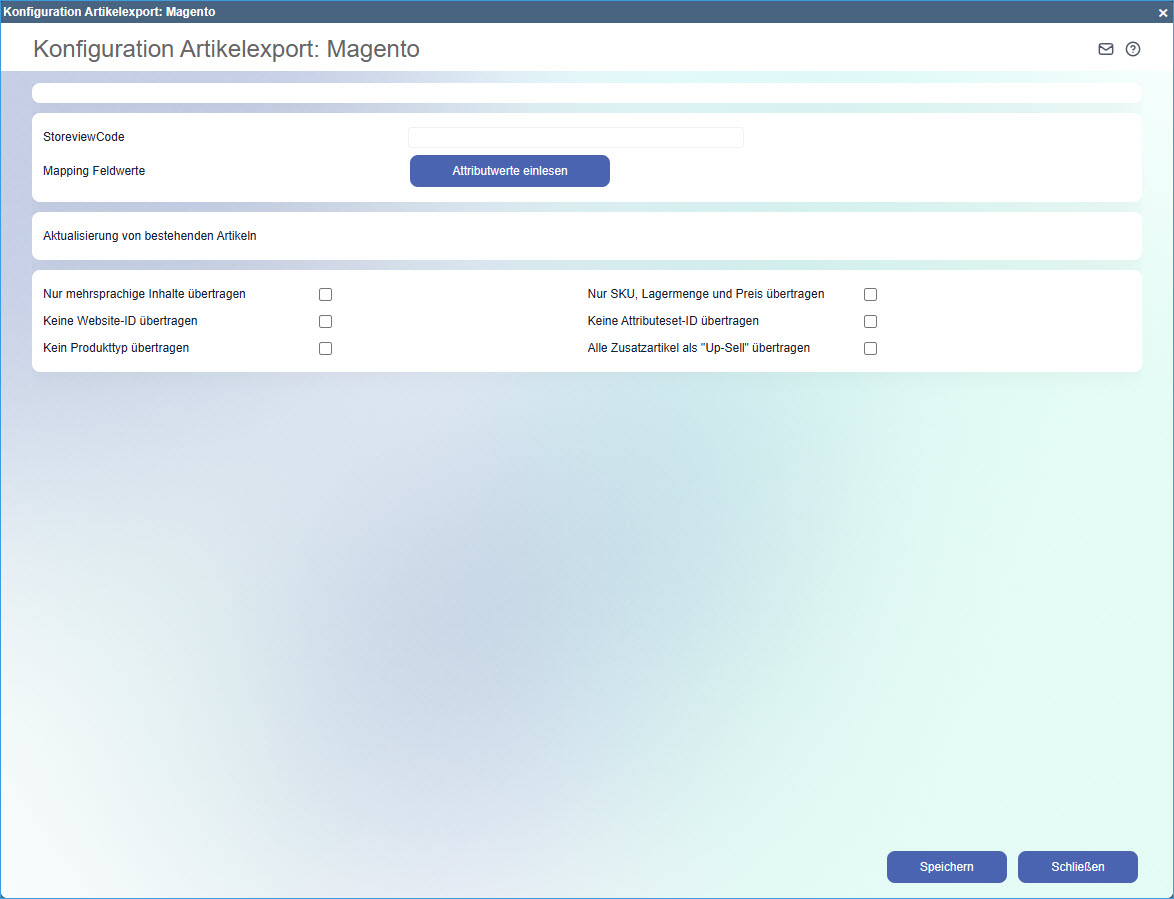Toggle Keine Attributeset-ID übertragen checkbox
The width and height of the screenshot is (1174, 899).
tap(870, 321)
